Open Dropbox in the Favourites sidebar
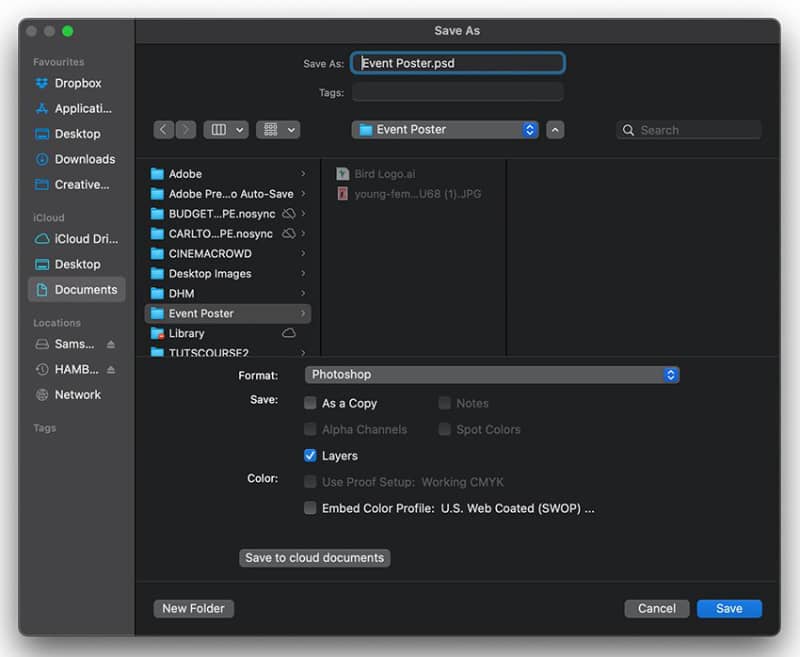 [68, 83]
